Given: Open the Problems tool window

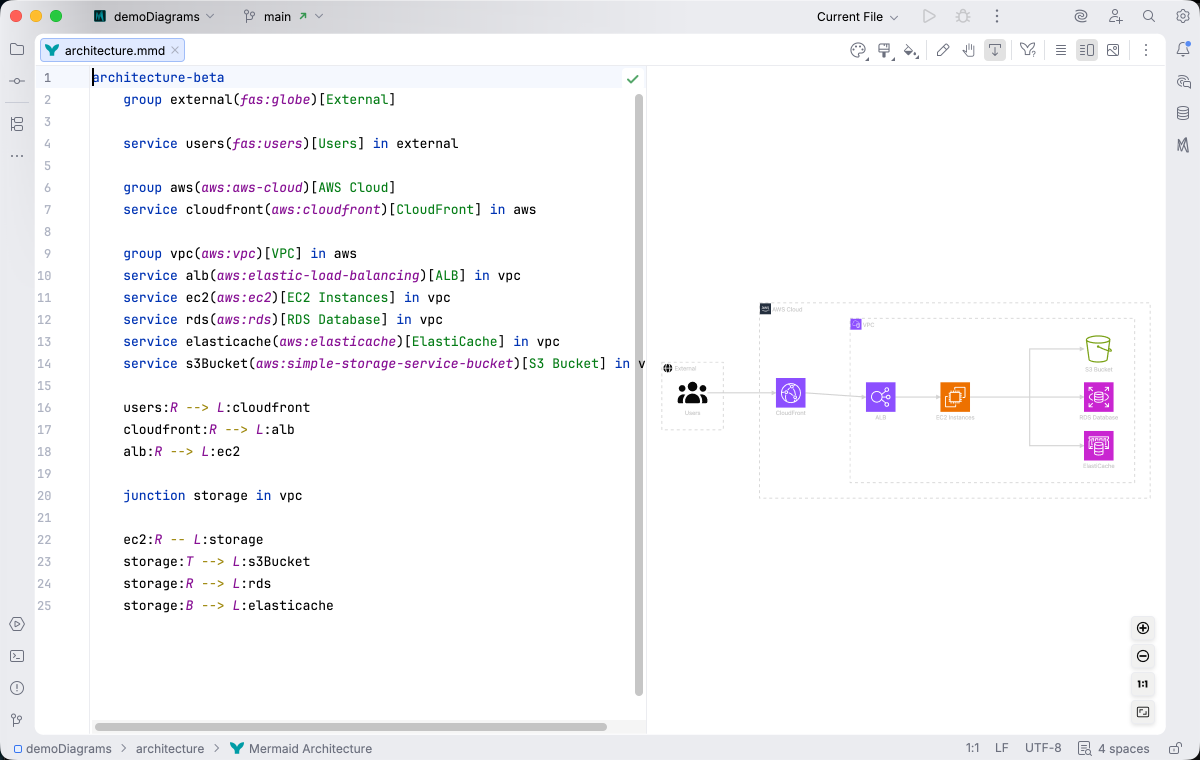Looking at the screenshot, I should [17, 688].
